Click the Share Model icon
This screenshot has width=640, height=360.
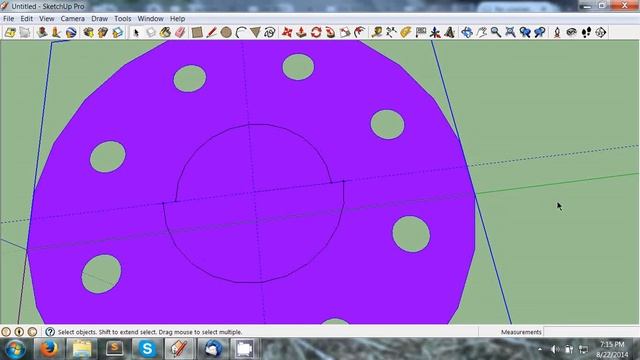(103, 32)
